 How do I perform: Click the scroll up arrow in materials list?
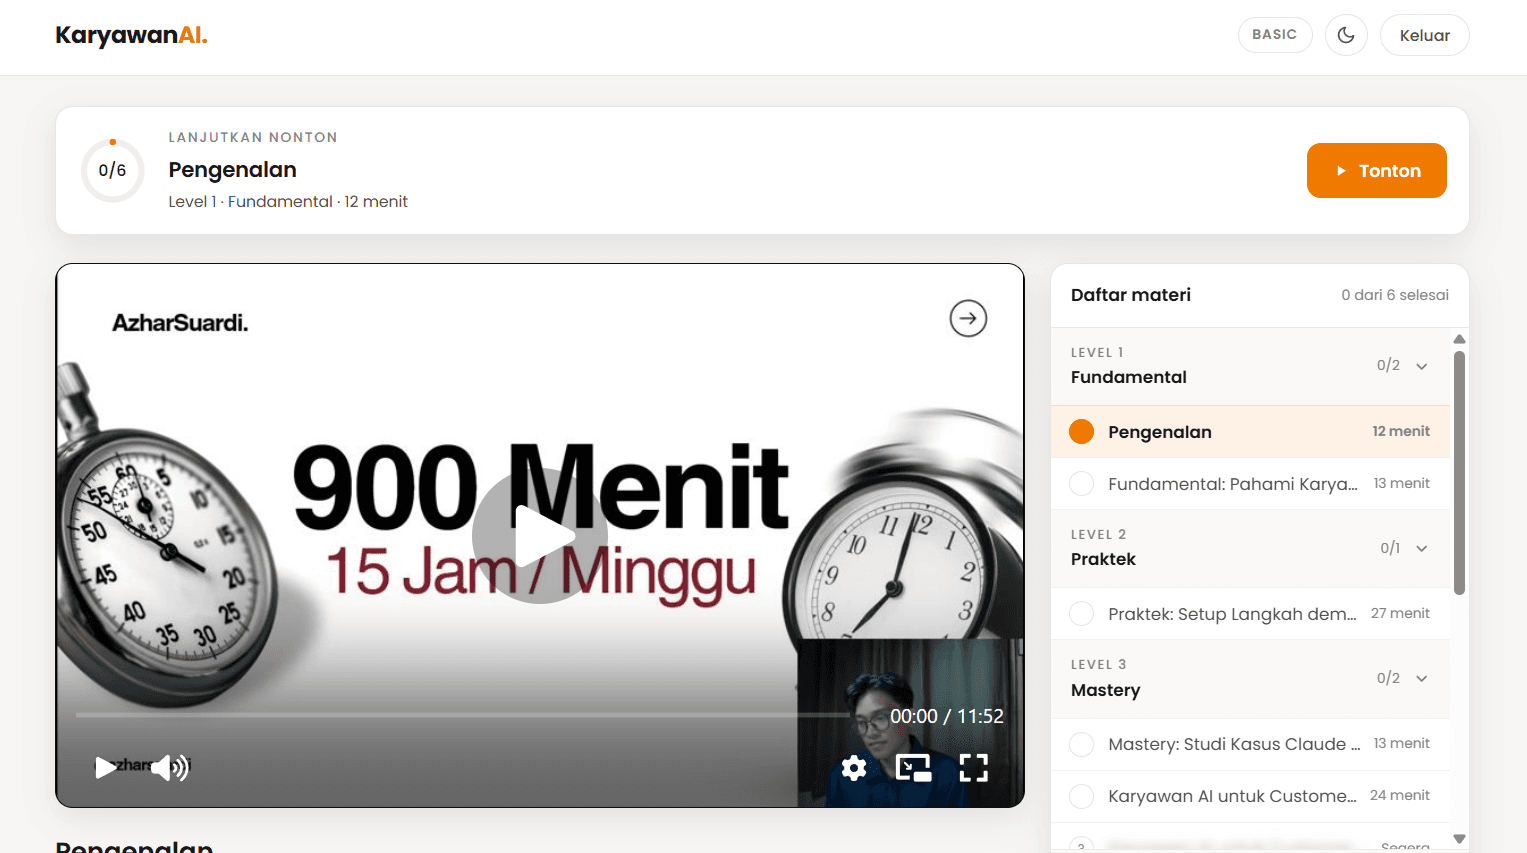click(x=1459, y=339)
